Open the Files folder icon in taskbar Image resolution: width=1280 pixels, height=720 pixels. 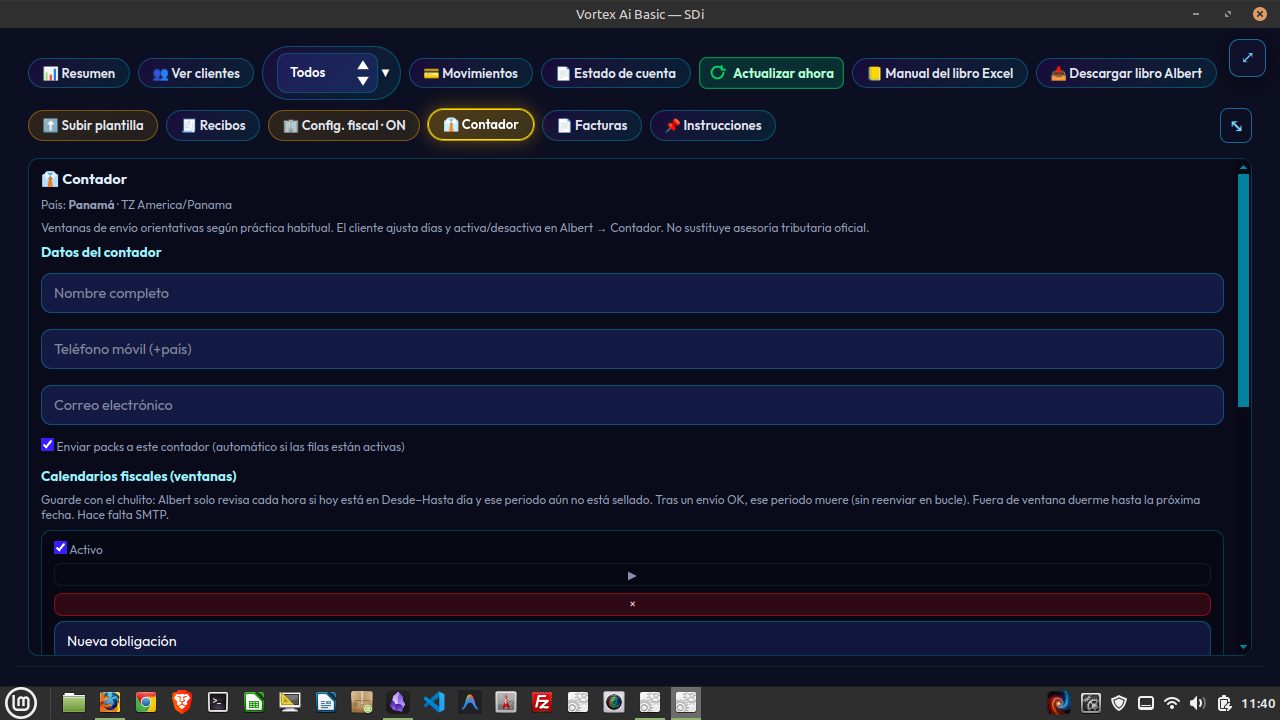tap(74, 702)
